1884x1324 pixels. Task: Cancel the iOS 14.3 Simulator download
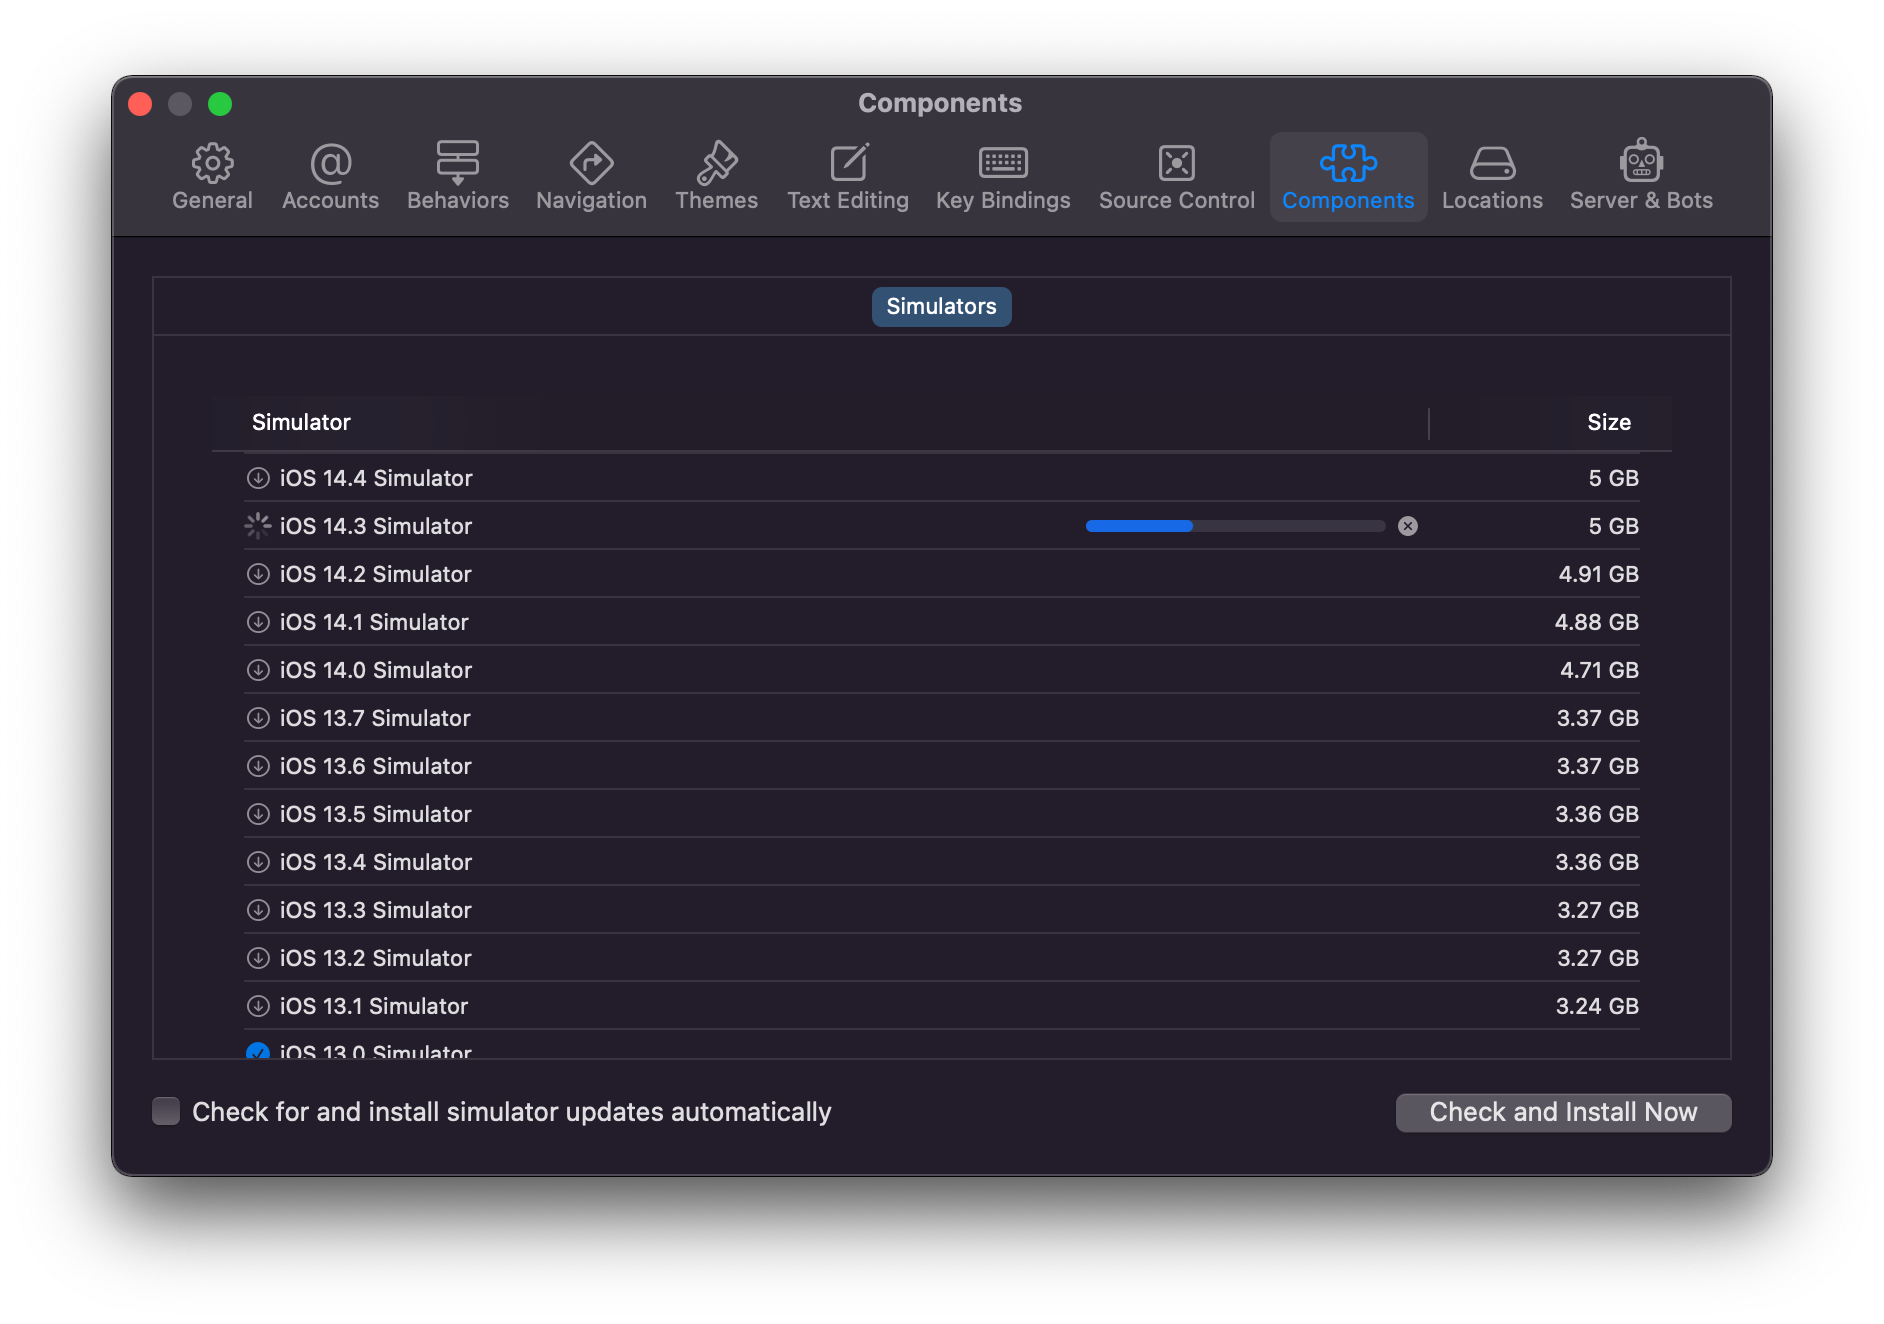tap(1408, 526)
